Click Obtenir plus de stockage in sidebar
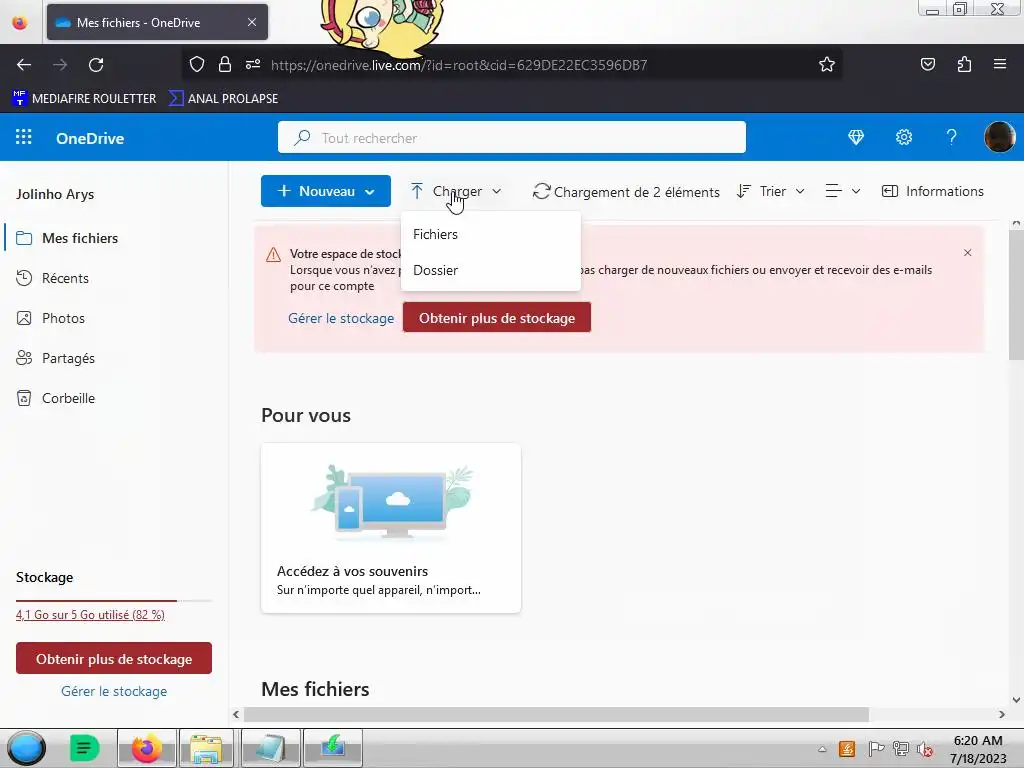The image size is (1024, 768). [114, 659]
